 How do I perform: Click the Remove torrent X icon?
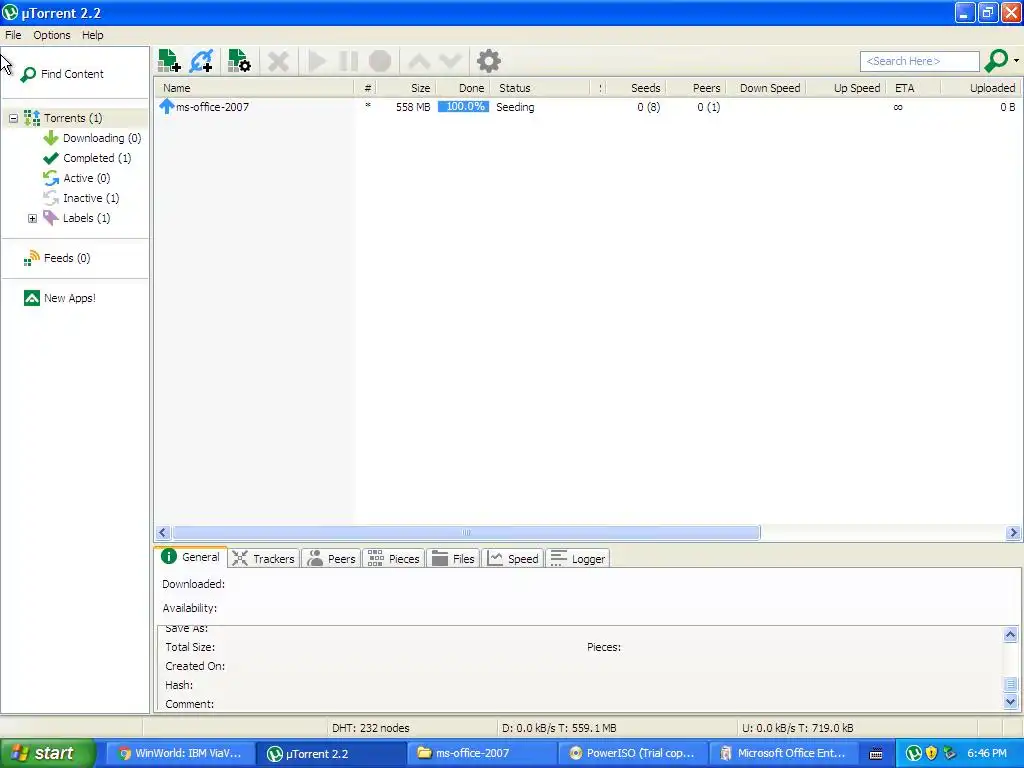[278, 61]
